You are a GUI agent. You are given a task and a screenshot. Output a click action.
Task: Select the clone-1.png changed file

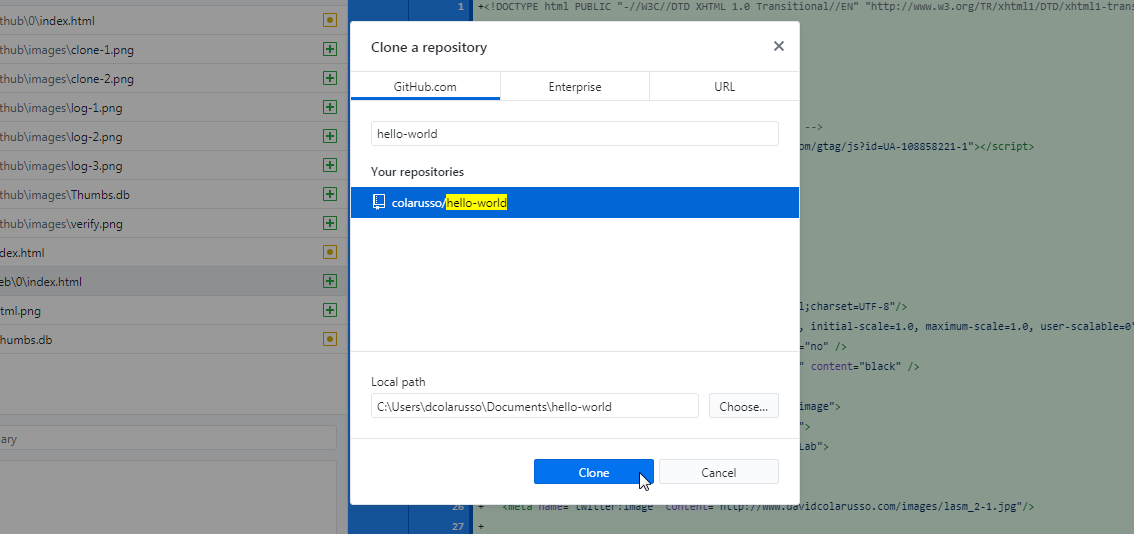click(174, 50)
